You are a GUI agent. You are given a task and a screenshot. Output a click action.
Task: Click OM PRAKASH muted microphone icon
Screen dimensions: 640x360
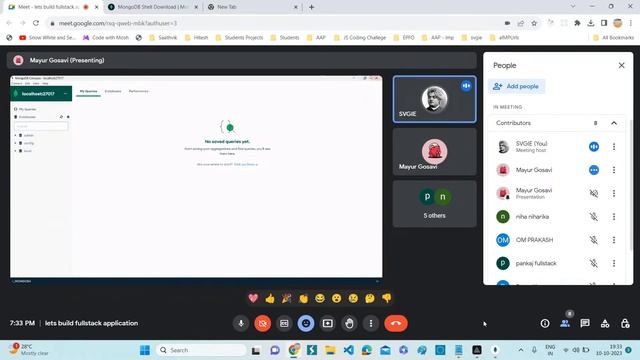tap(593, 240)
